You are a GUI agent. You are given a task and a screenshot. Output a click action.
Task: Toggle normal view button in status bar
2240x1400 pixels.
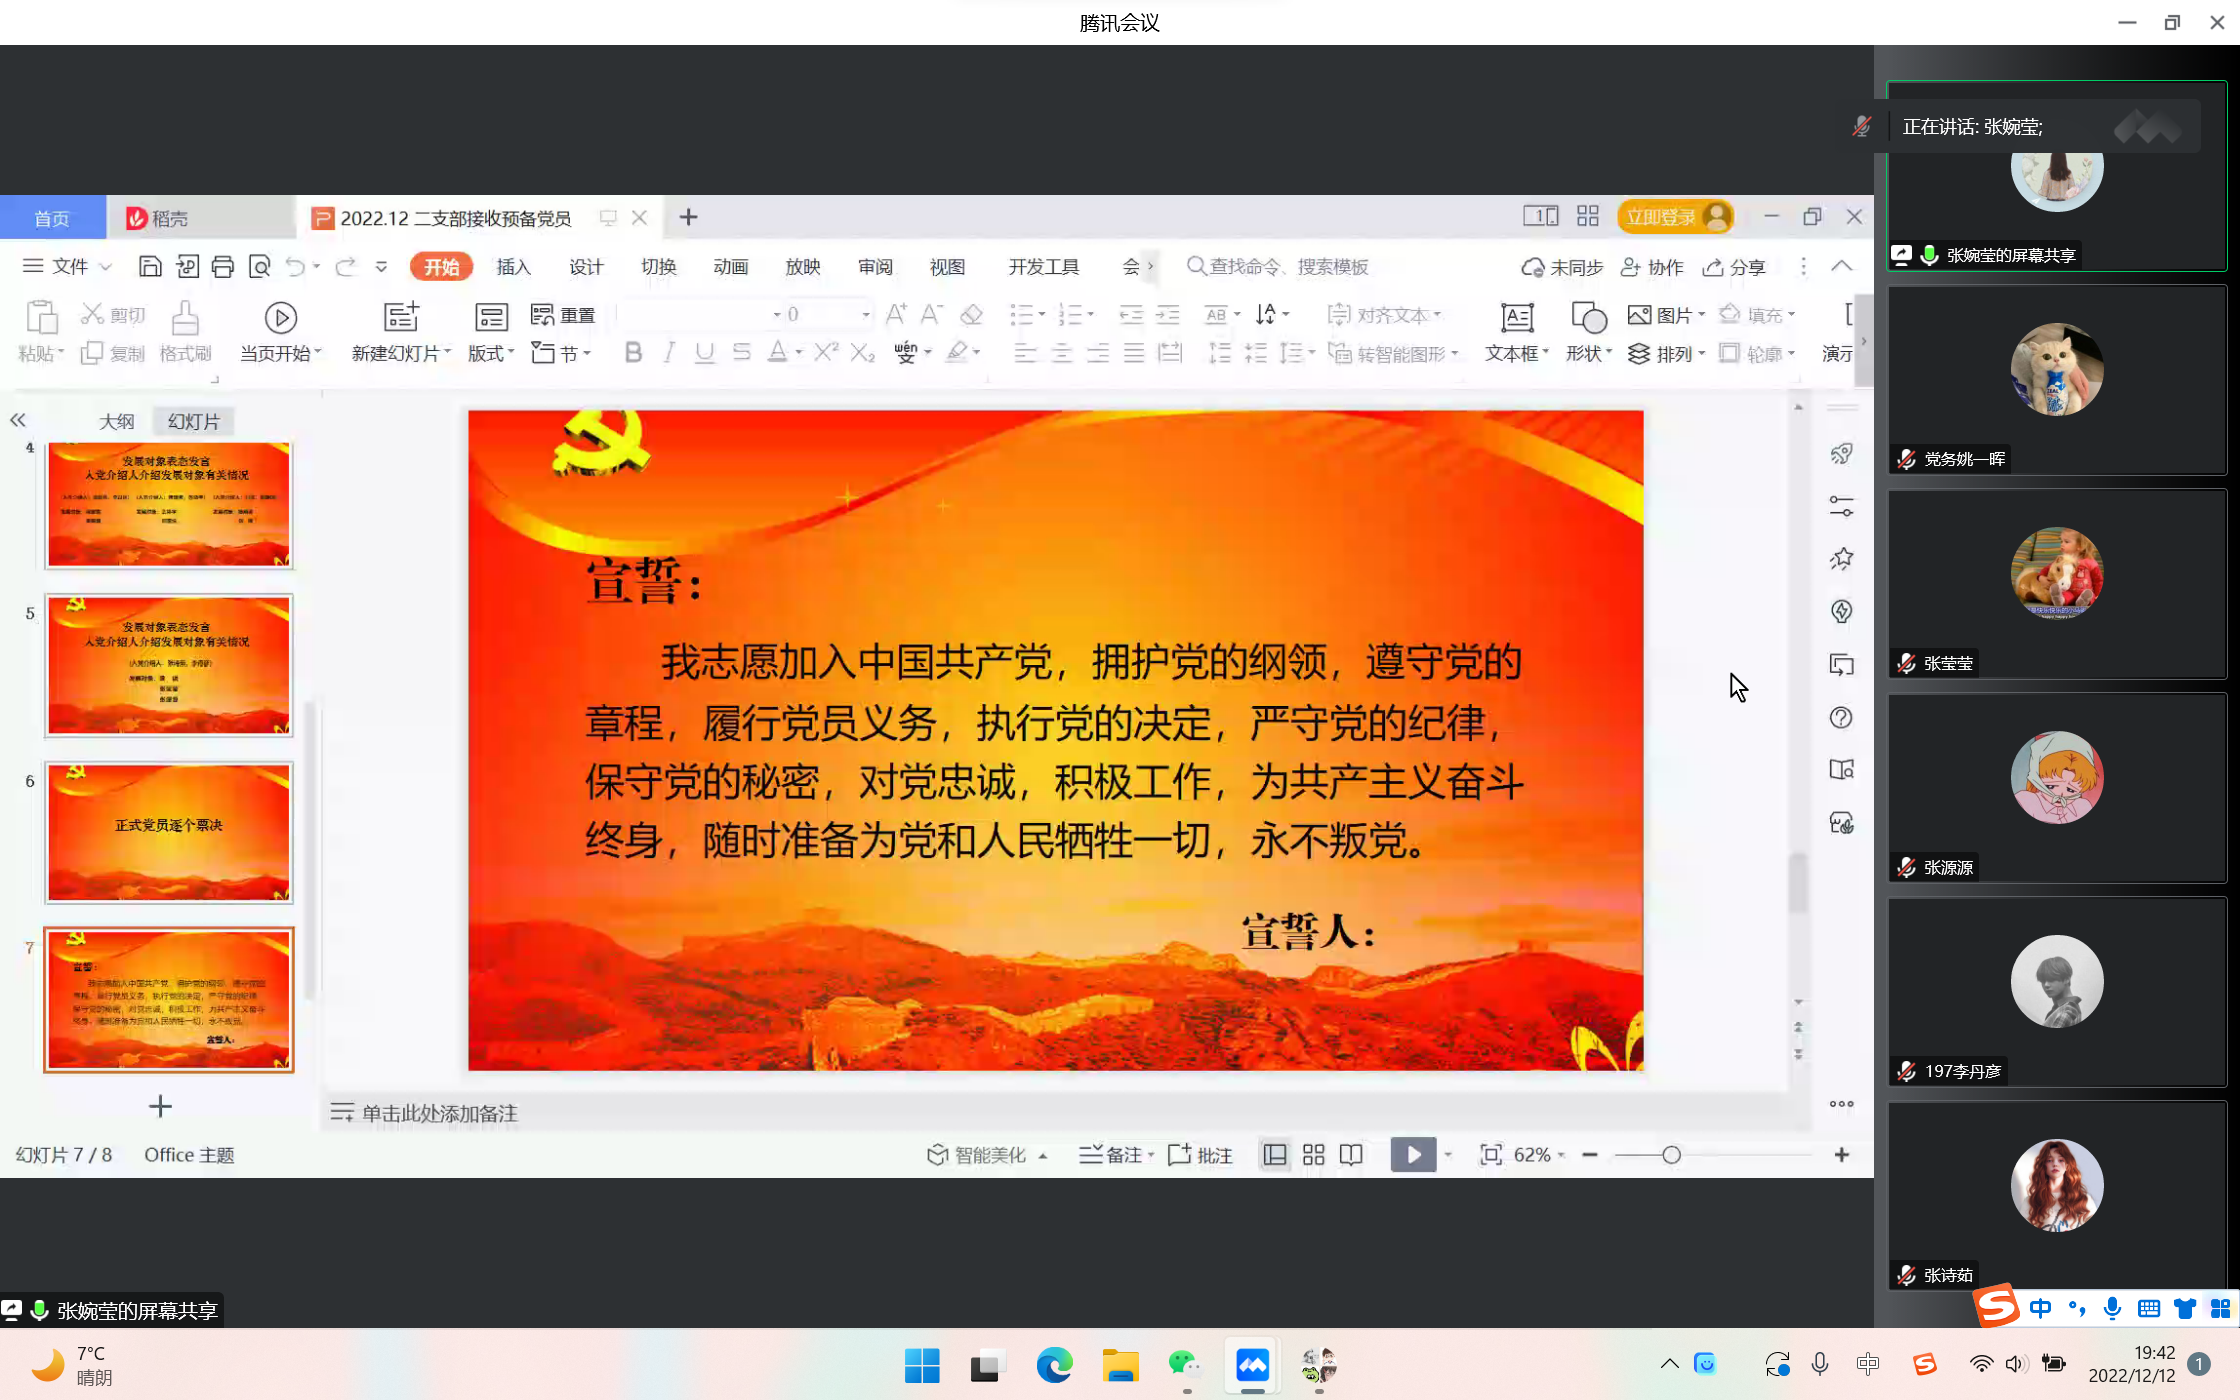tap(1275, 1155)
